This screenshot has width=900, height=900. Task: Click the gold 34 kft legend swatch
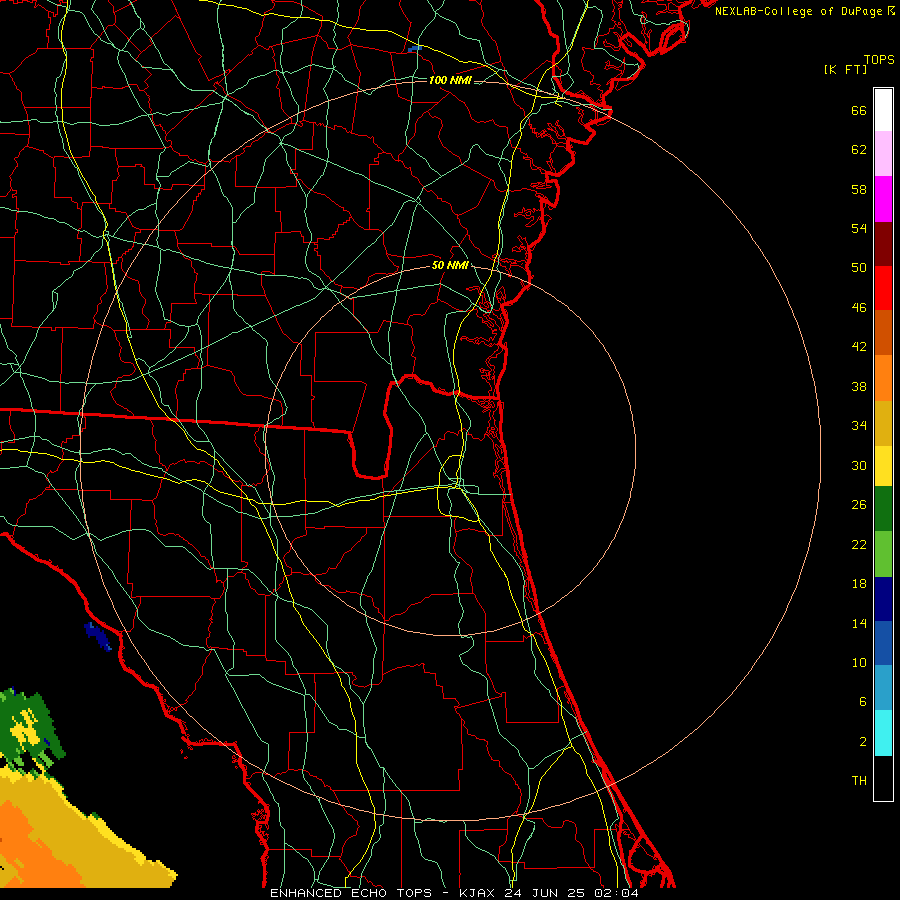883,423
